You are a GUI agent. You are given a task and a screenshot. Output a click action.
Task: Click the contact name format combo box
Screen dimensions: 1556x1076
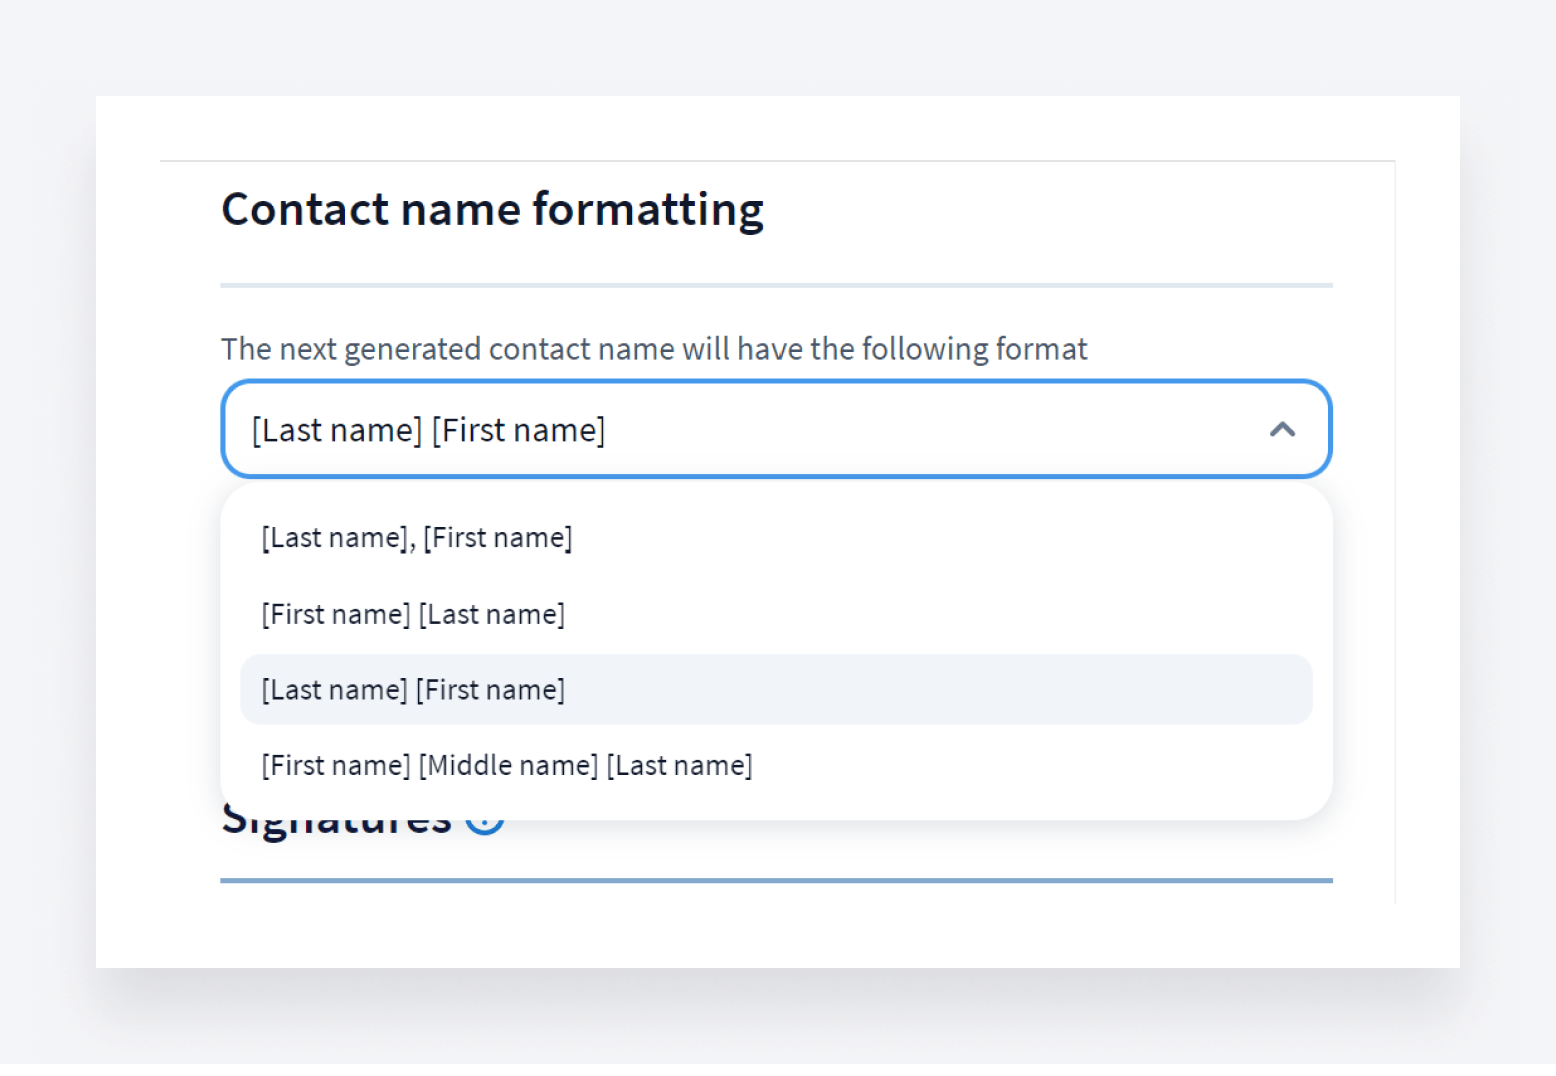pos(776,430)
